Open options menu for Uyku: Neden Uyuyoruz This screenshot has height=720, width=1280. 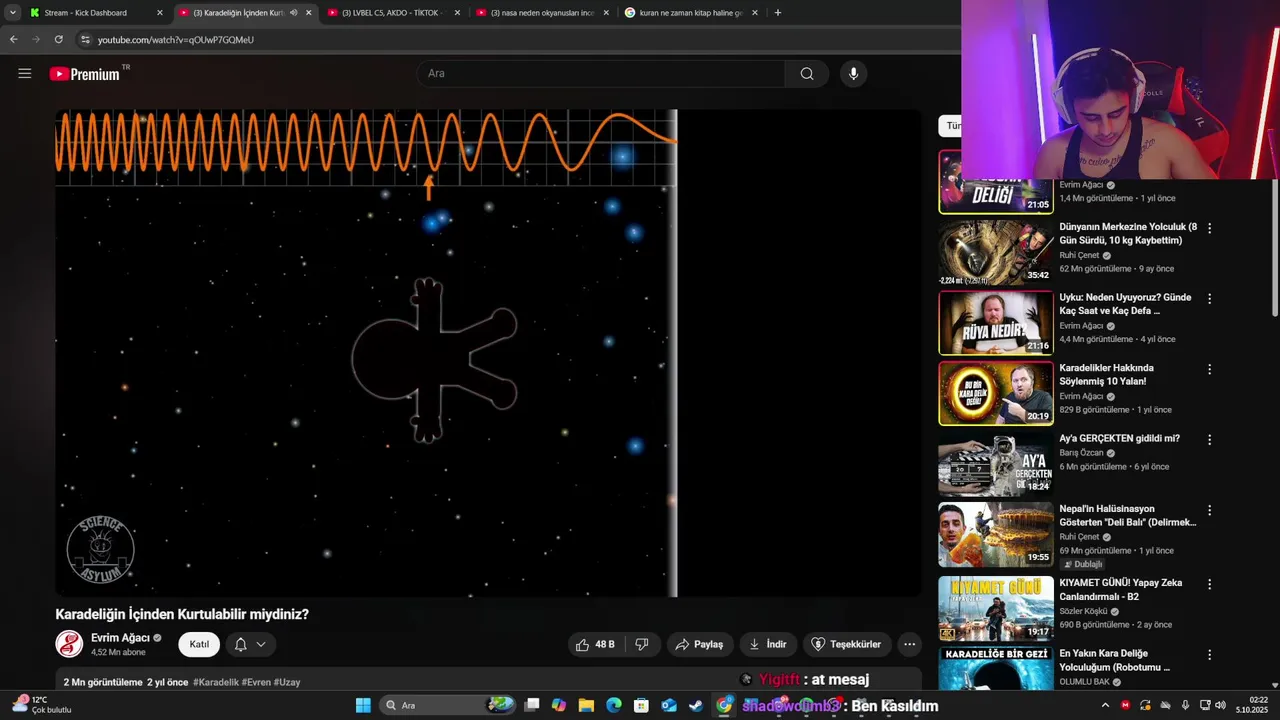[1209, 298]
